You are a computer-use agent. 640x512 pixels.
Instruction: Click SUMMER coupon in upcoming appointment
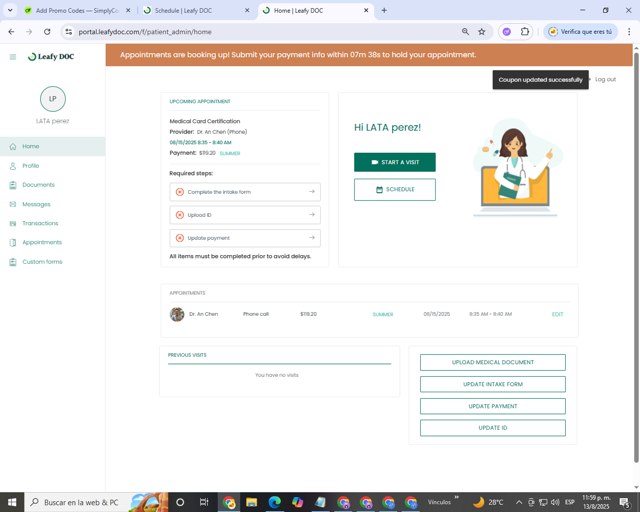coord(230,154)
